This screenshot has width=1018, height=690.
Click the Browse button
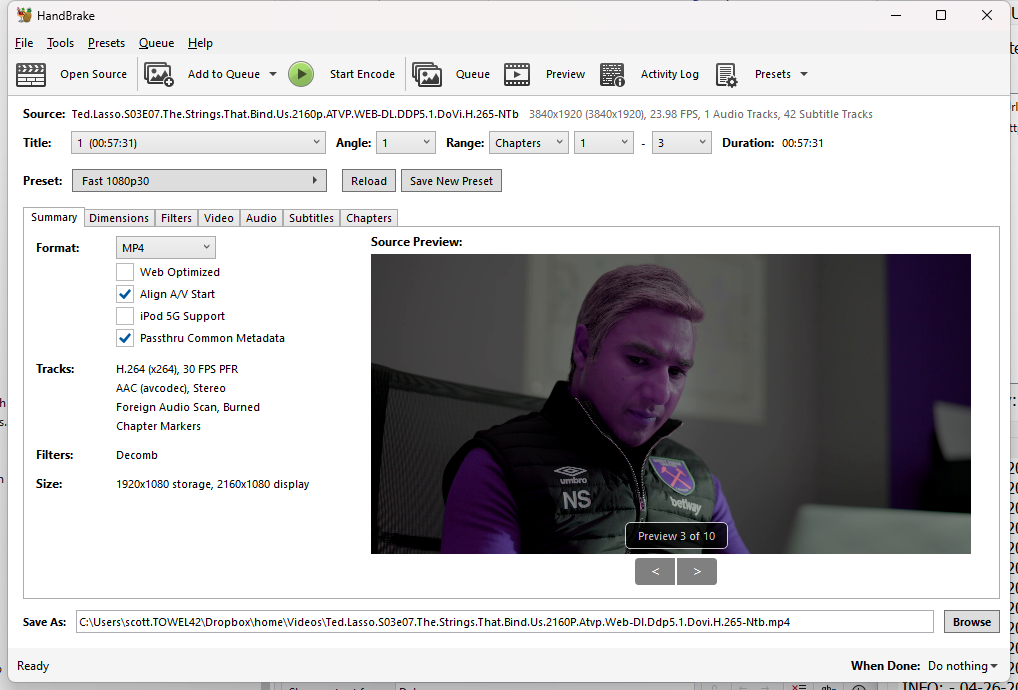[971, 622]
